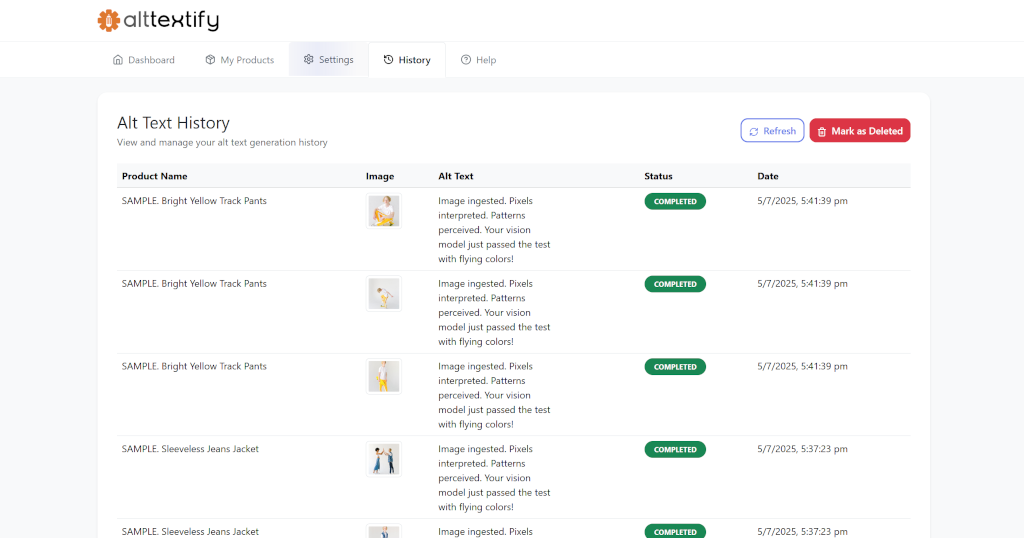Click the History clock icon
The image size is (1024, 538).
click(x=389, y=59)
